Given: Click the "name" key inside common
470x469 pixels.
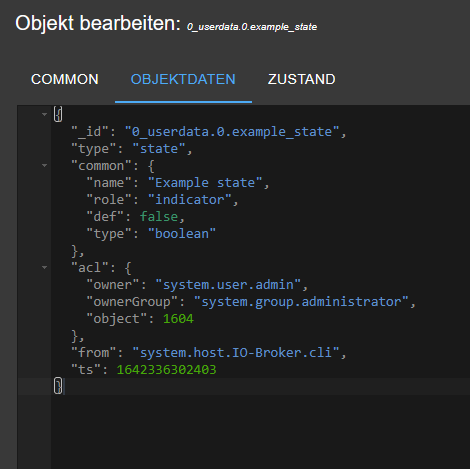Looking at the screenshot, I should coord(109,183).
